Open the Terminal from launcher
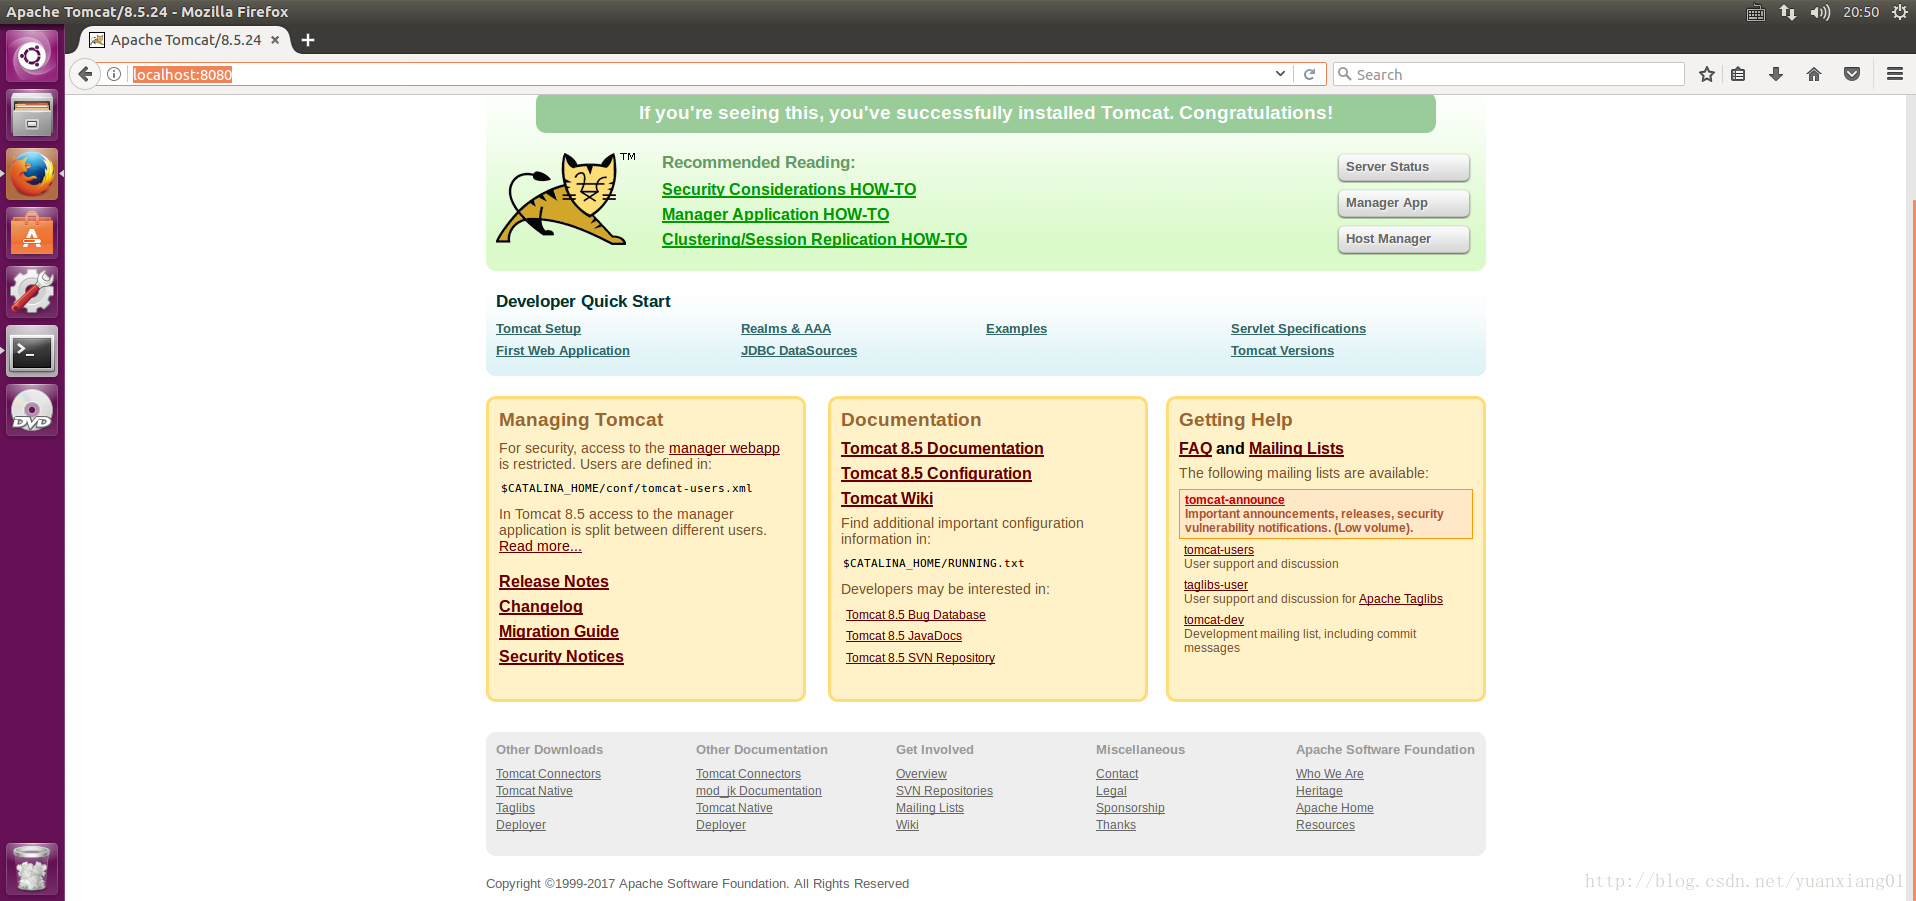Screen dimensions: 1916x901 click(x=32, y=351)
